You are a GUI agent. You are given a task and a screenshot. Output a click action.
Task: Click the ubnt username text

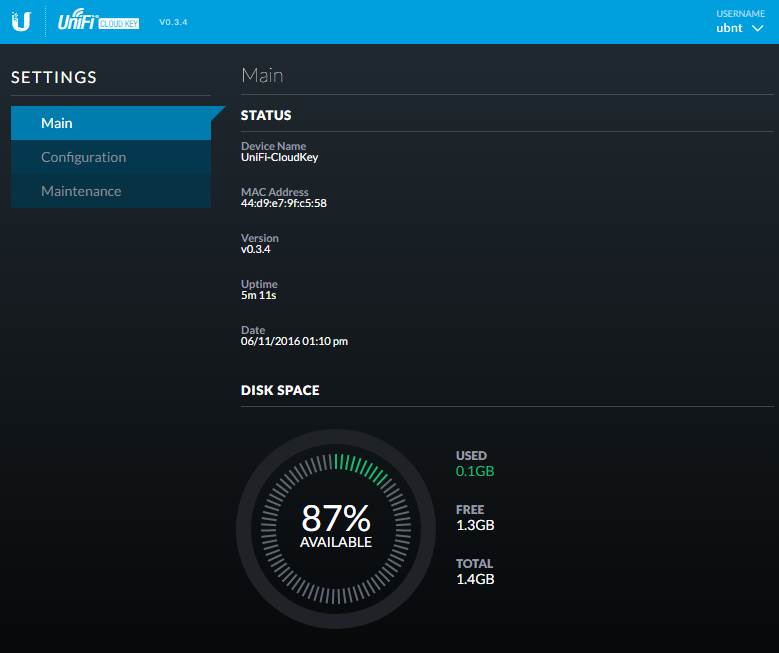[x=729, y=28]
